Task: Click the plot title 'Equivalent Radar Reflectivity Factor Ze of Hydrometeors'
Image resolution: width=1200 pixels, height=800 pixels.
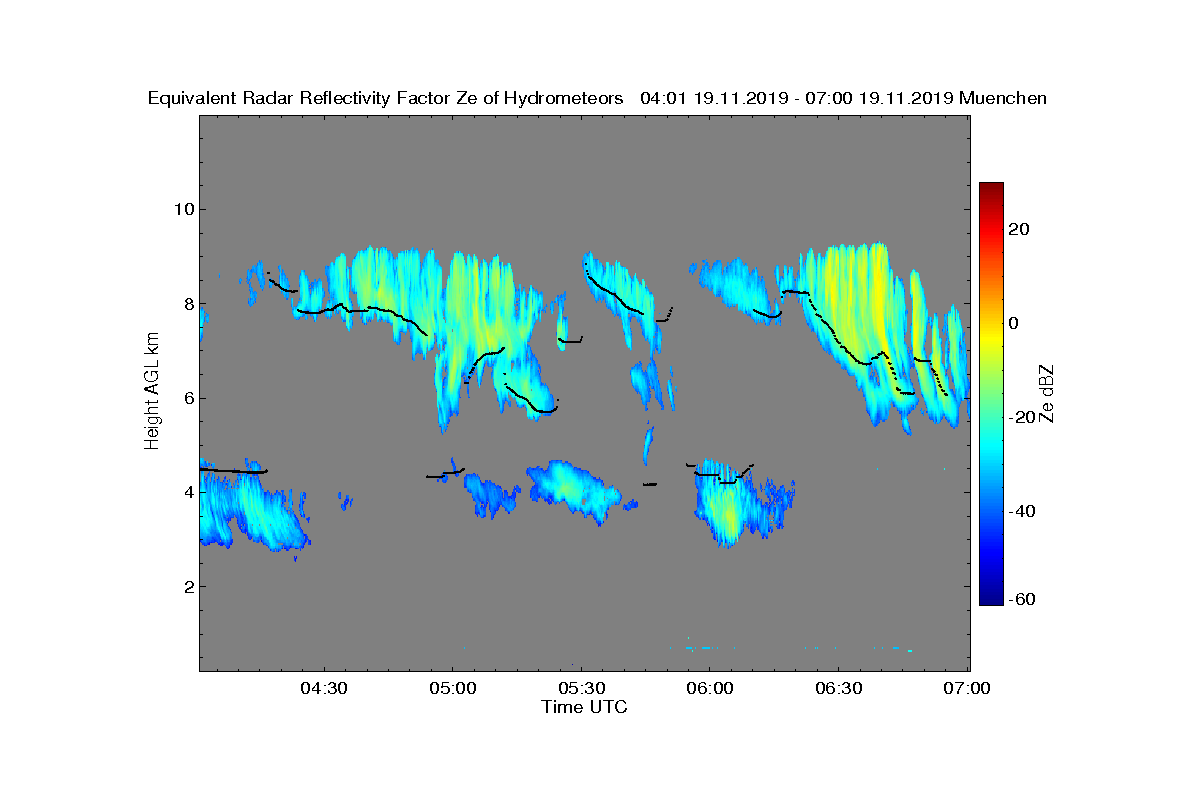Action: pos(385,98)
